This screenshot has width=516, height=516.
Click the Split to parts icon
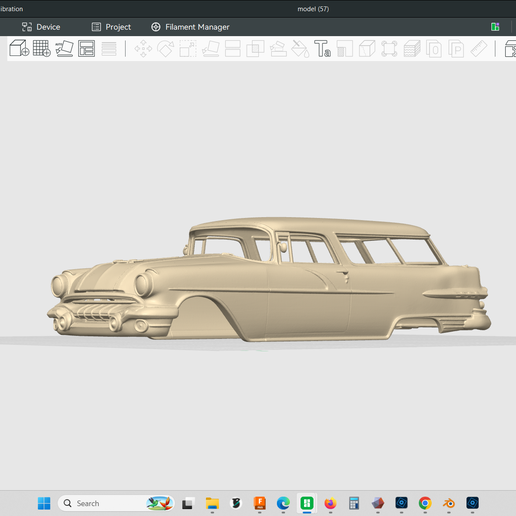coord(456,49)
